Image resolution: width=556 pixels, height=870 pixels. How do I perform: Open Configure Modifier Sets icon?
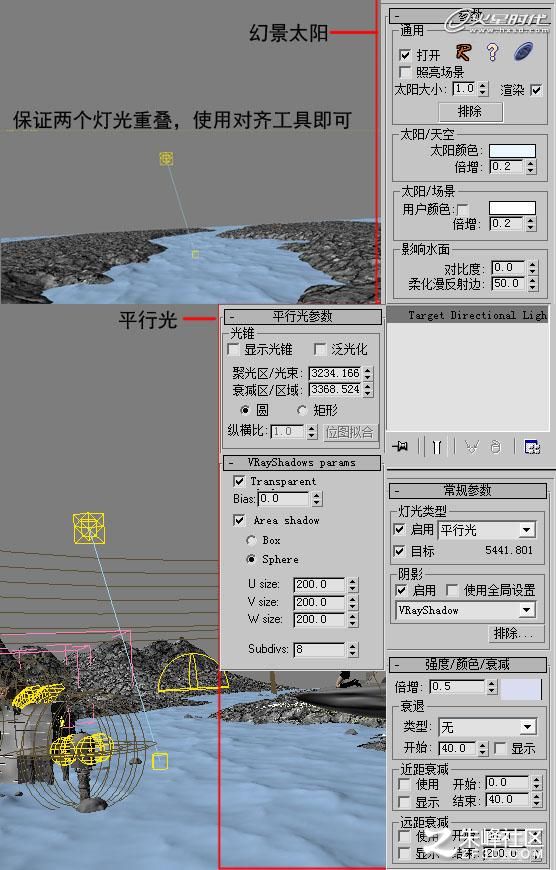532,447
